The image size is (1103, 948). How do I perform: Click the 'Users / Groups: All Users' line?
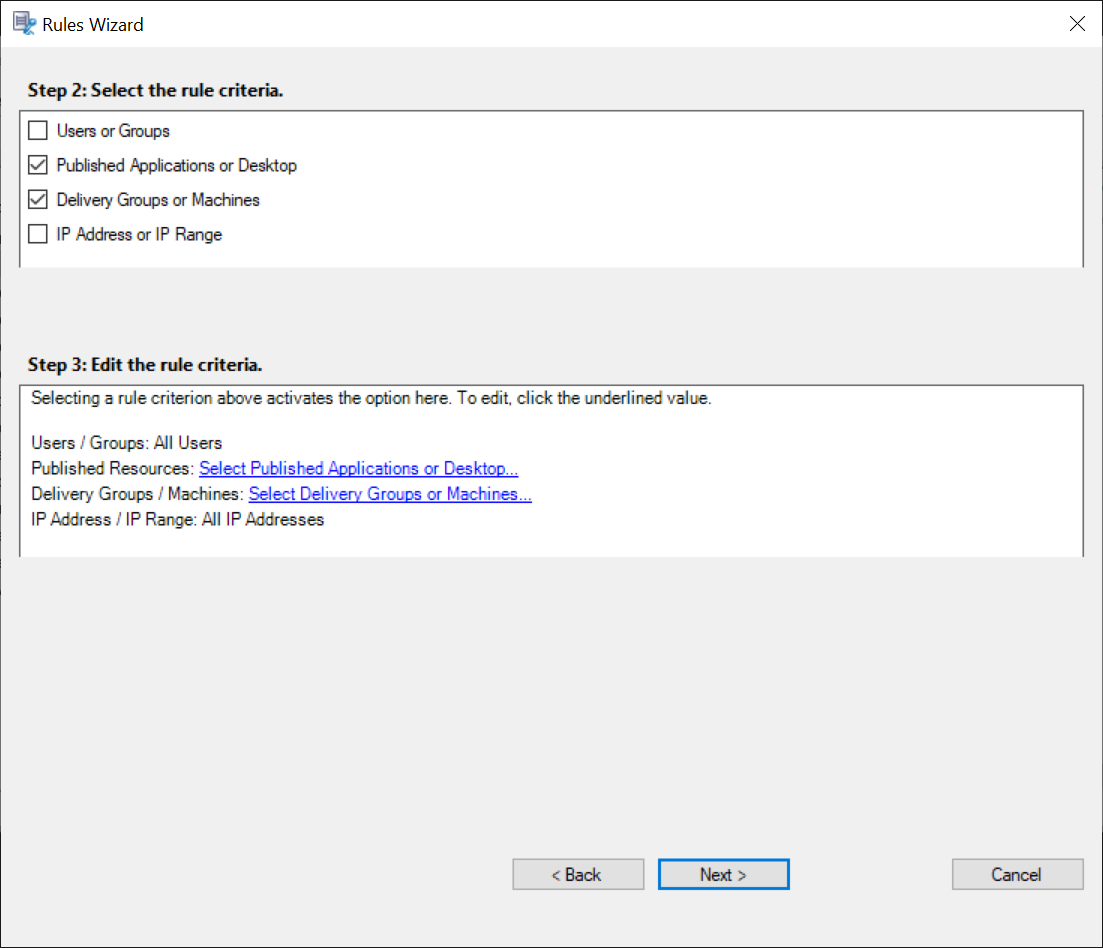[x=127, y=442]
